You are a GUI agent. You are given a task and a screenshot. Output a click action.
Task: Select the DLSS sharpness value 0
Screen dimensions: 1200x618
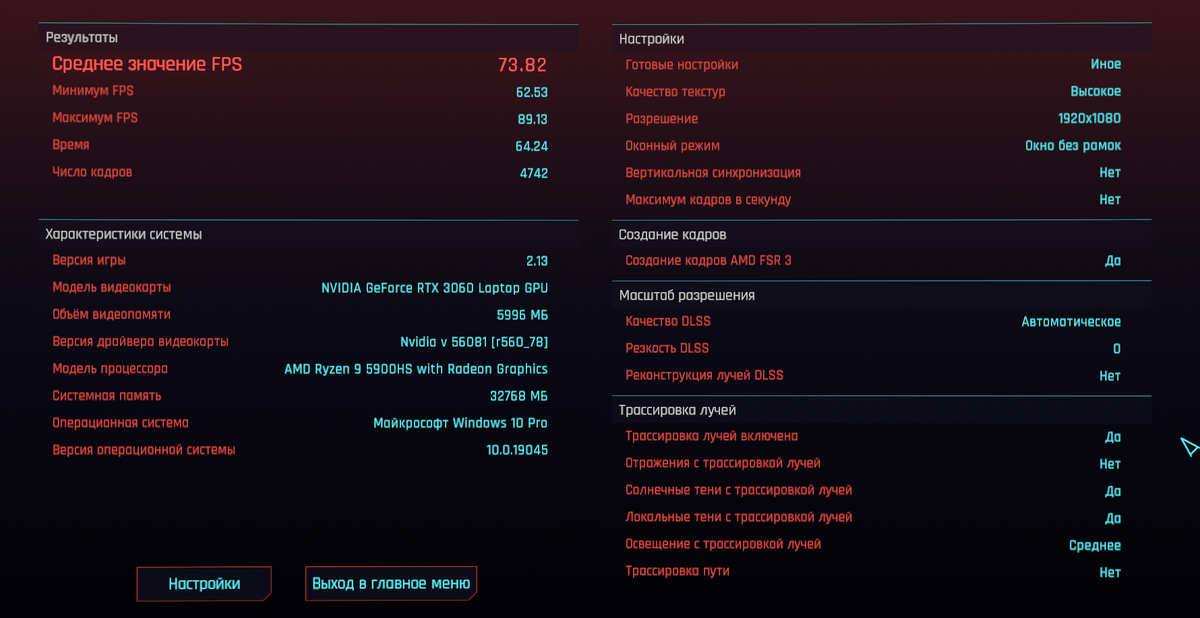click(x=1117, y=349)
